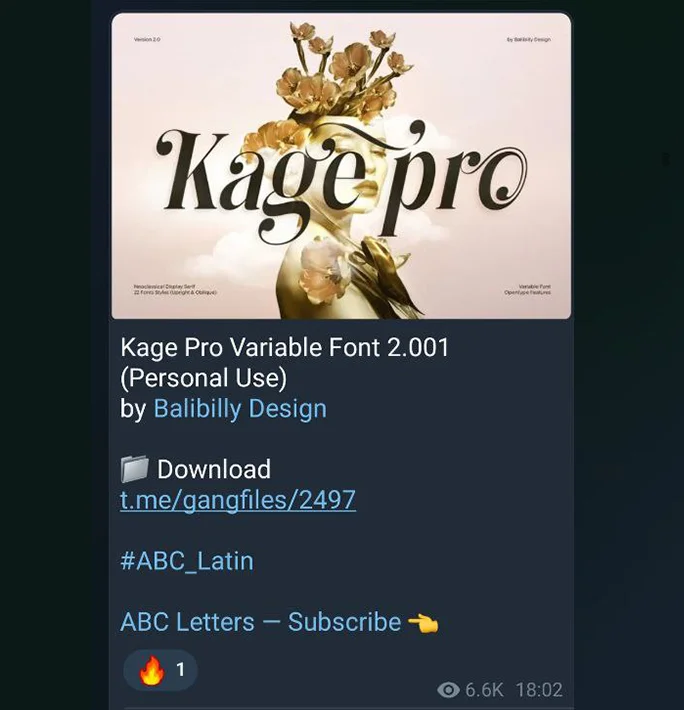The width and height of the screenshot is (684, 710).
Task: Select the #ABC_Latin hashtag
Action: (187, 561)
